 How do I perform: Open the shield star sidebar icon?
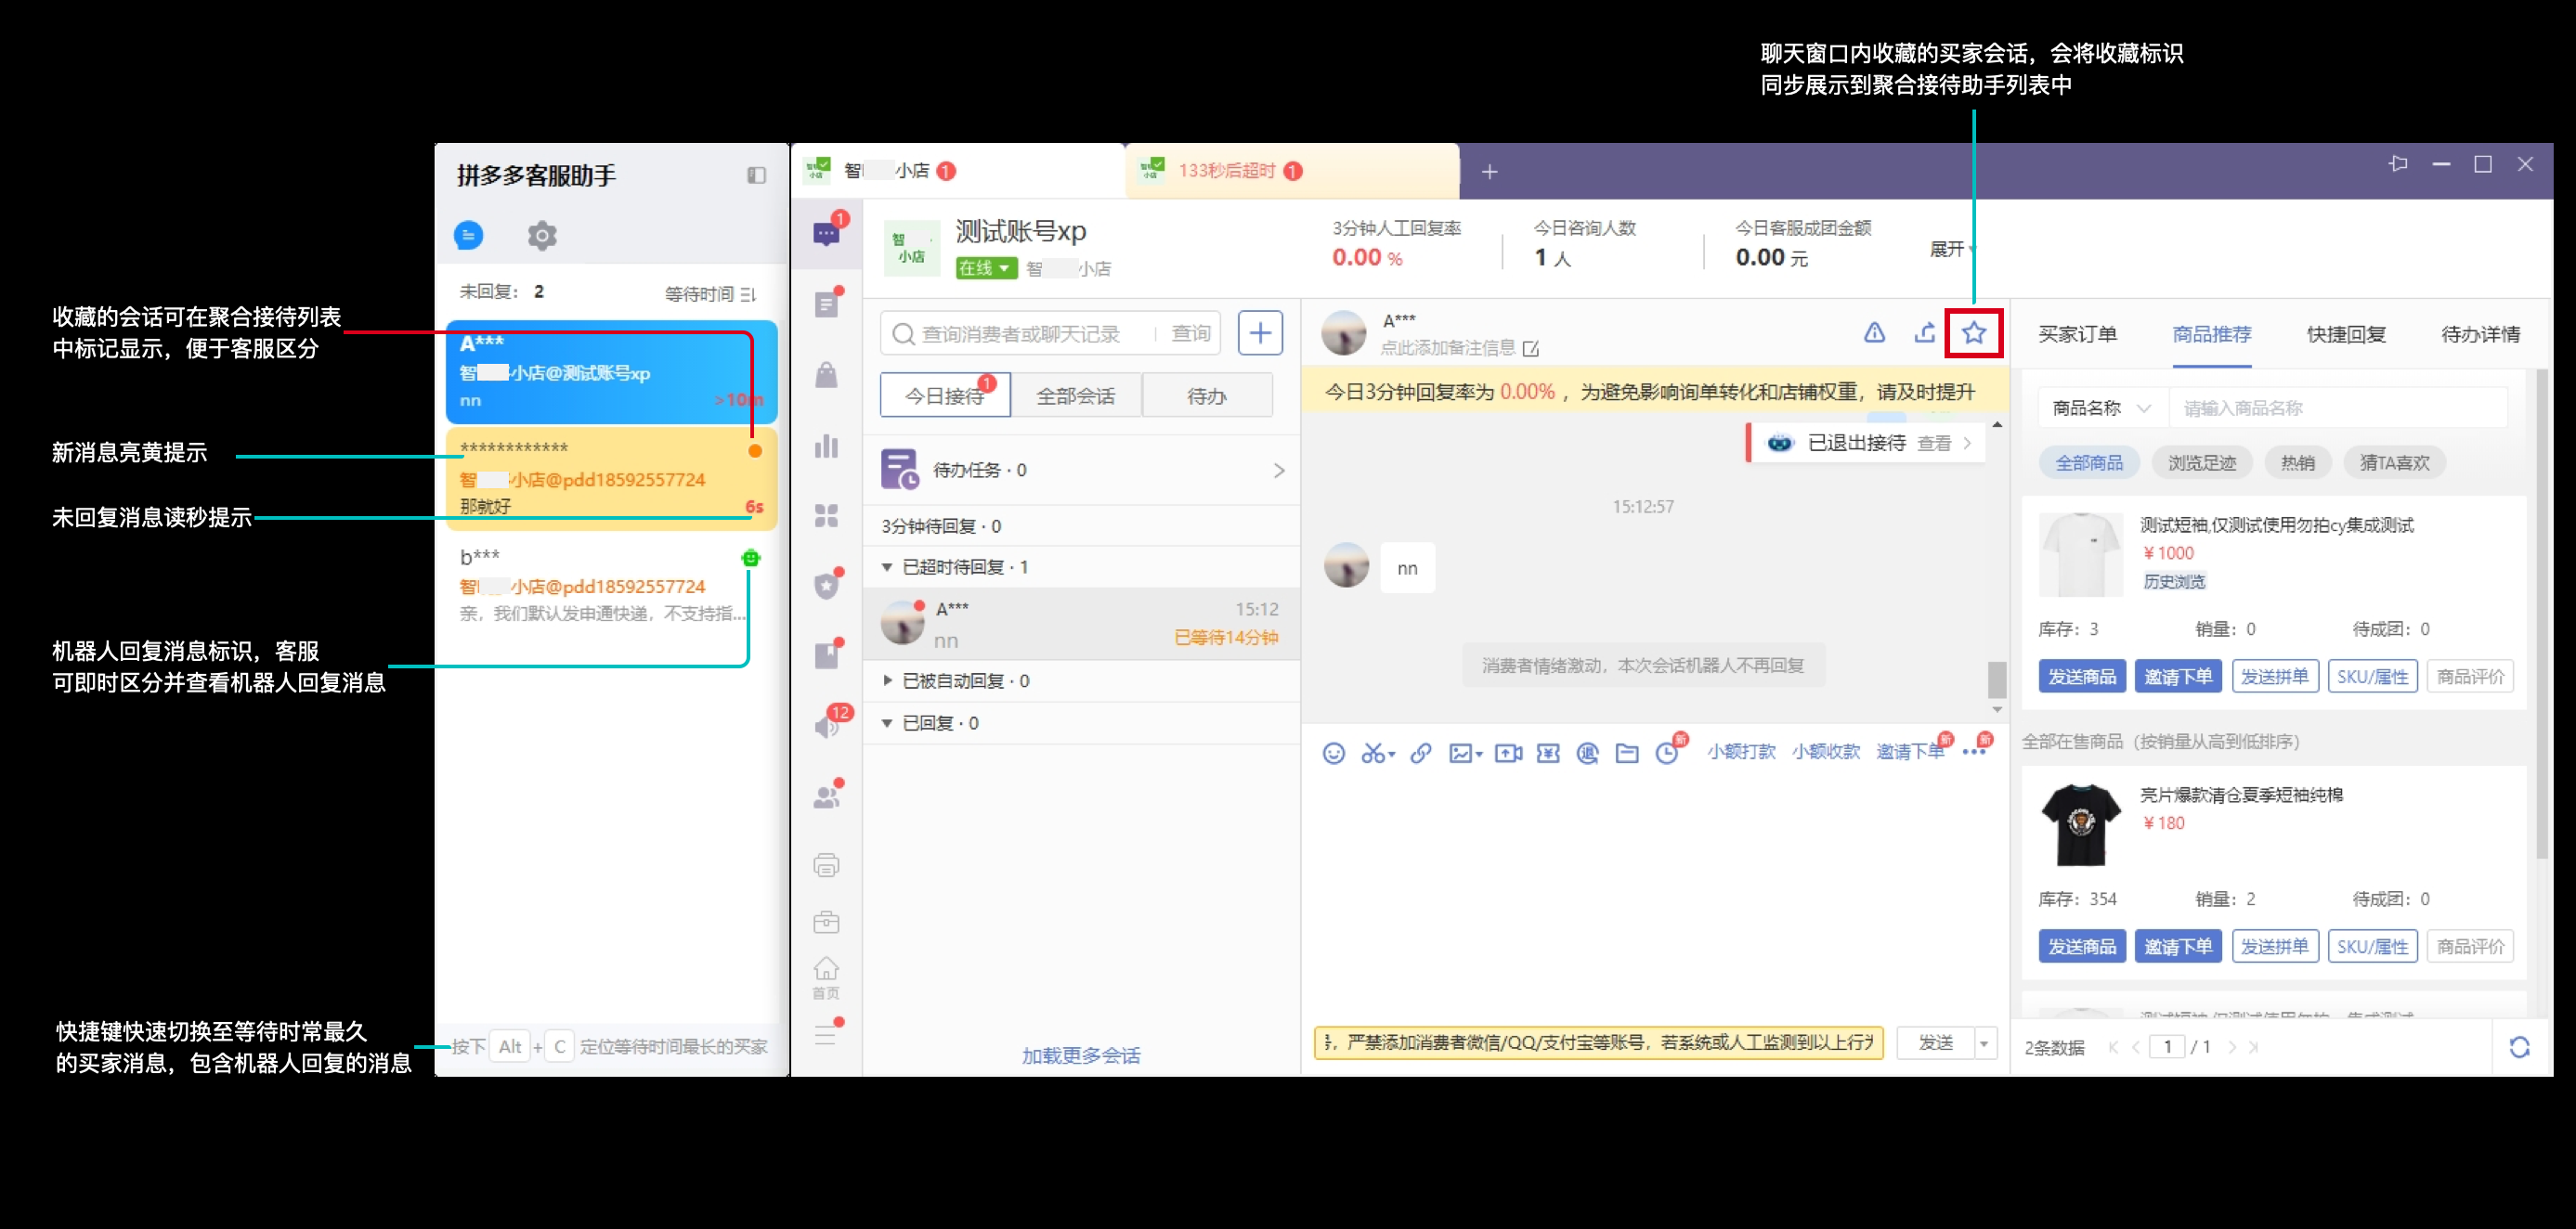(826, 586)
